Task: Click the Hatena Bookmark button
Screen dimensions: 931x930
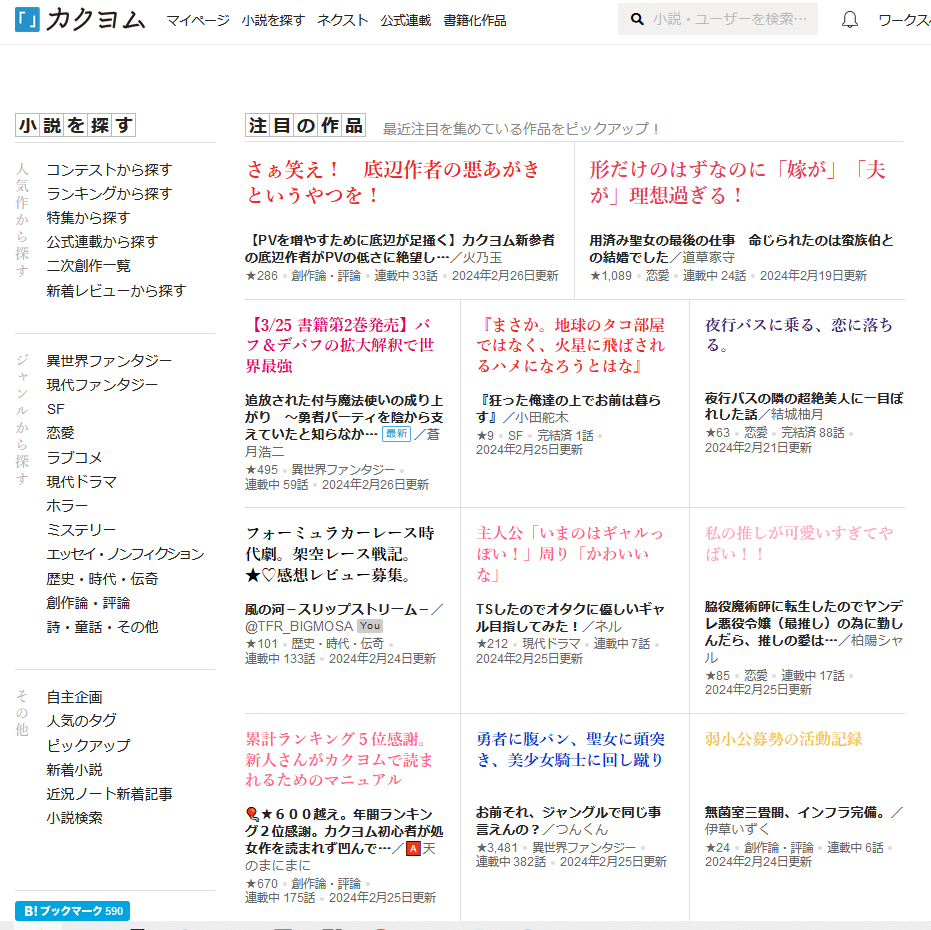Action: pos(72,911)
